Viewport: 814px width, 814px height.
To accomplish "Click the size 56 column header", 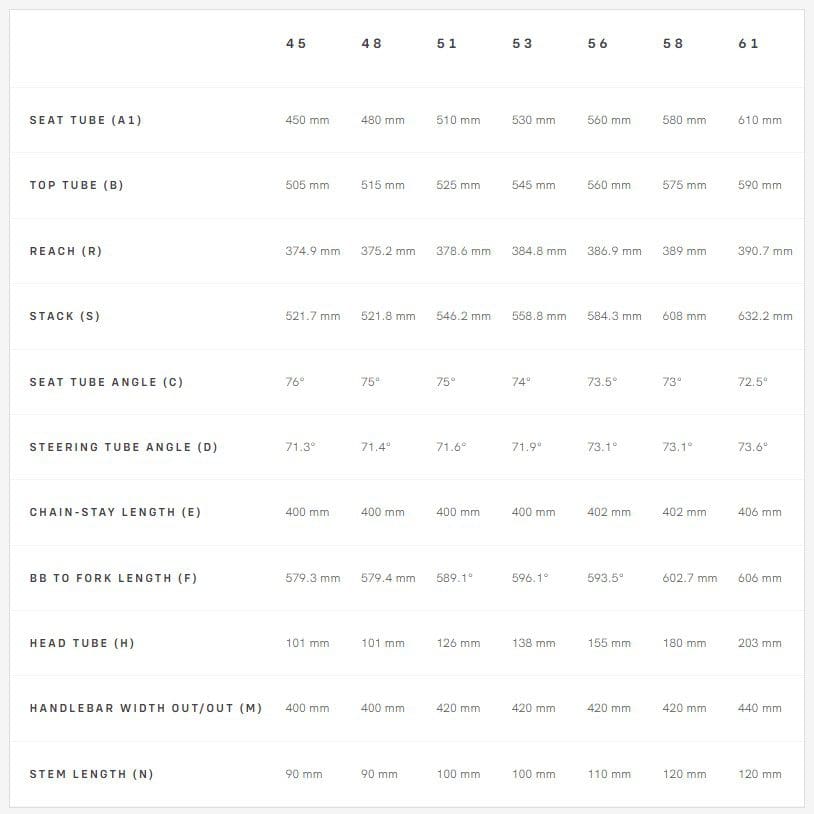I will coord(598,44).
